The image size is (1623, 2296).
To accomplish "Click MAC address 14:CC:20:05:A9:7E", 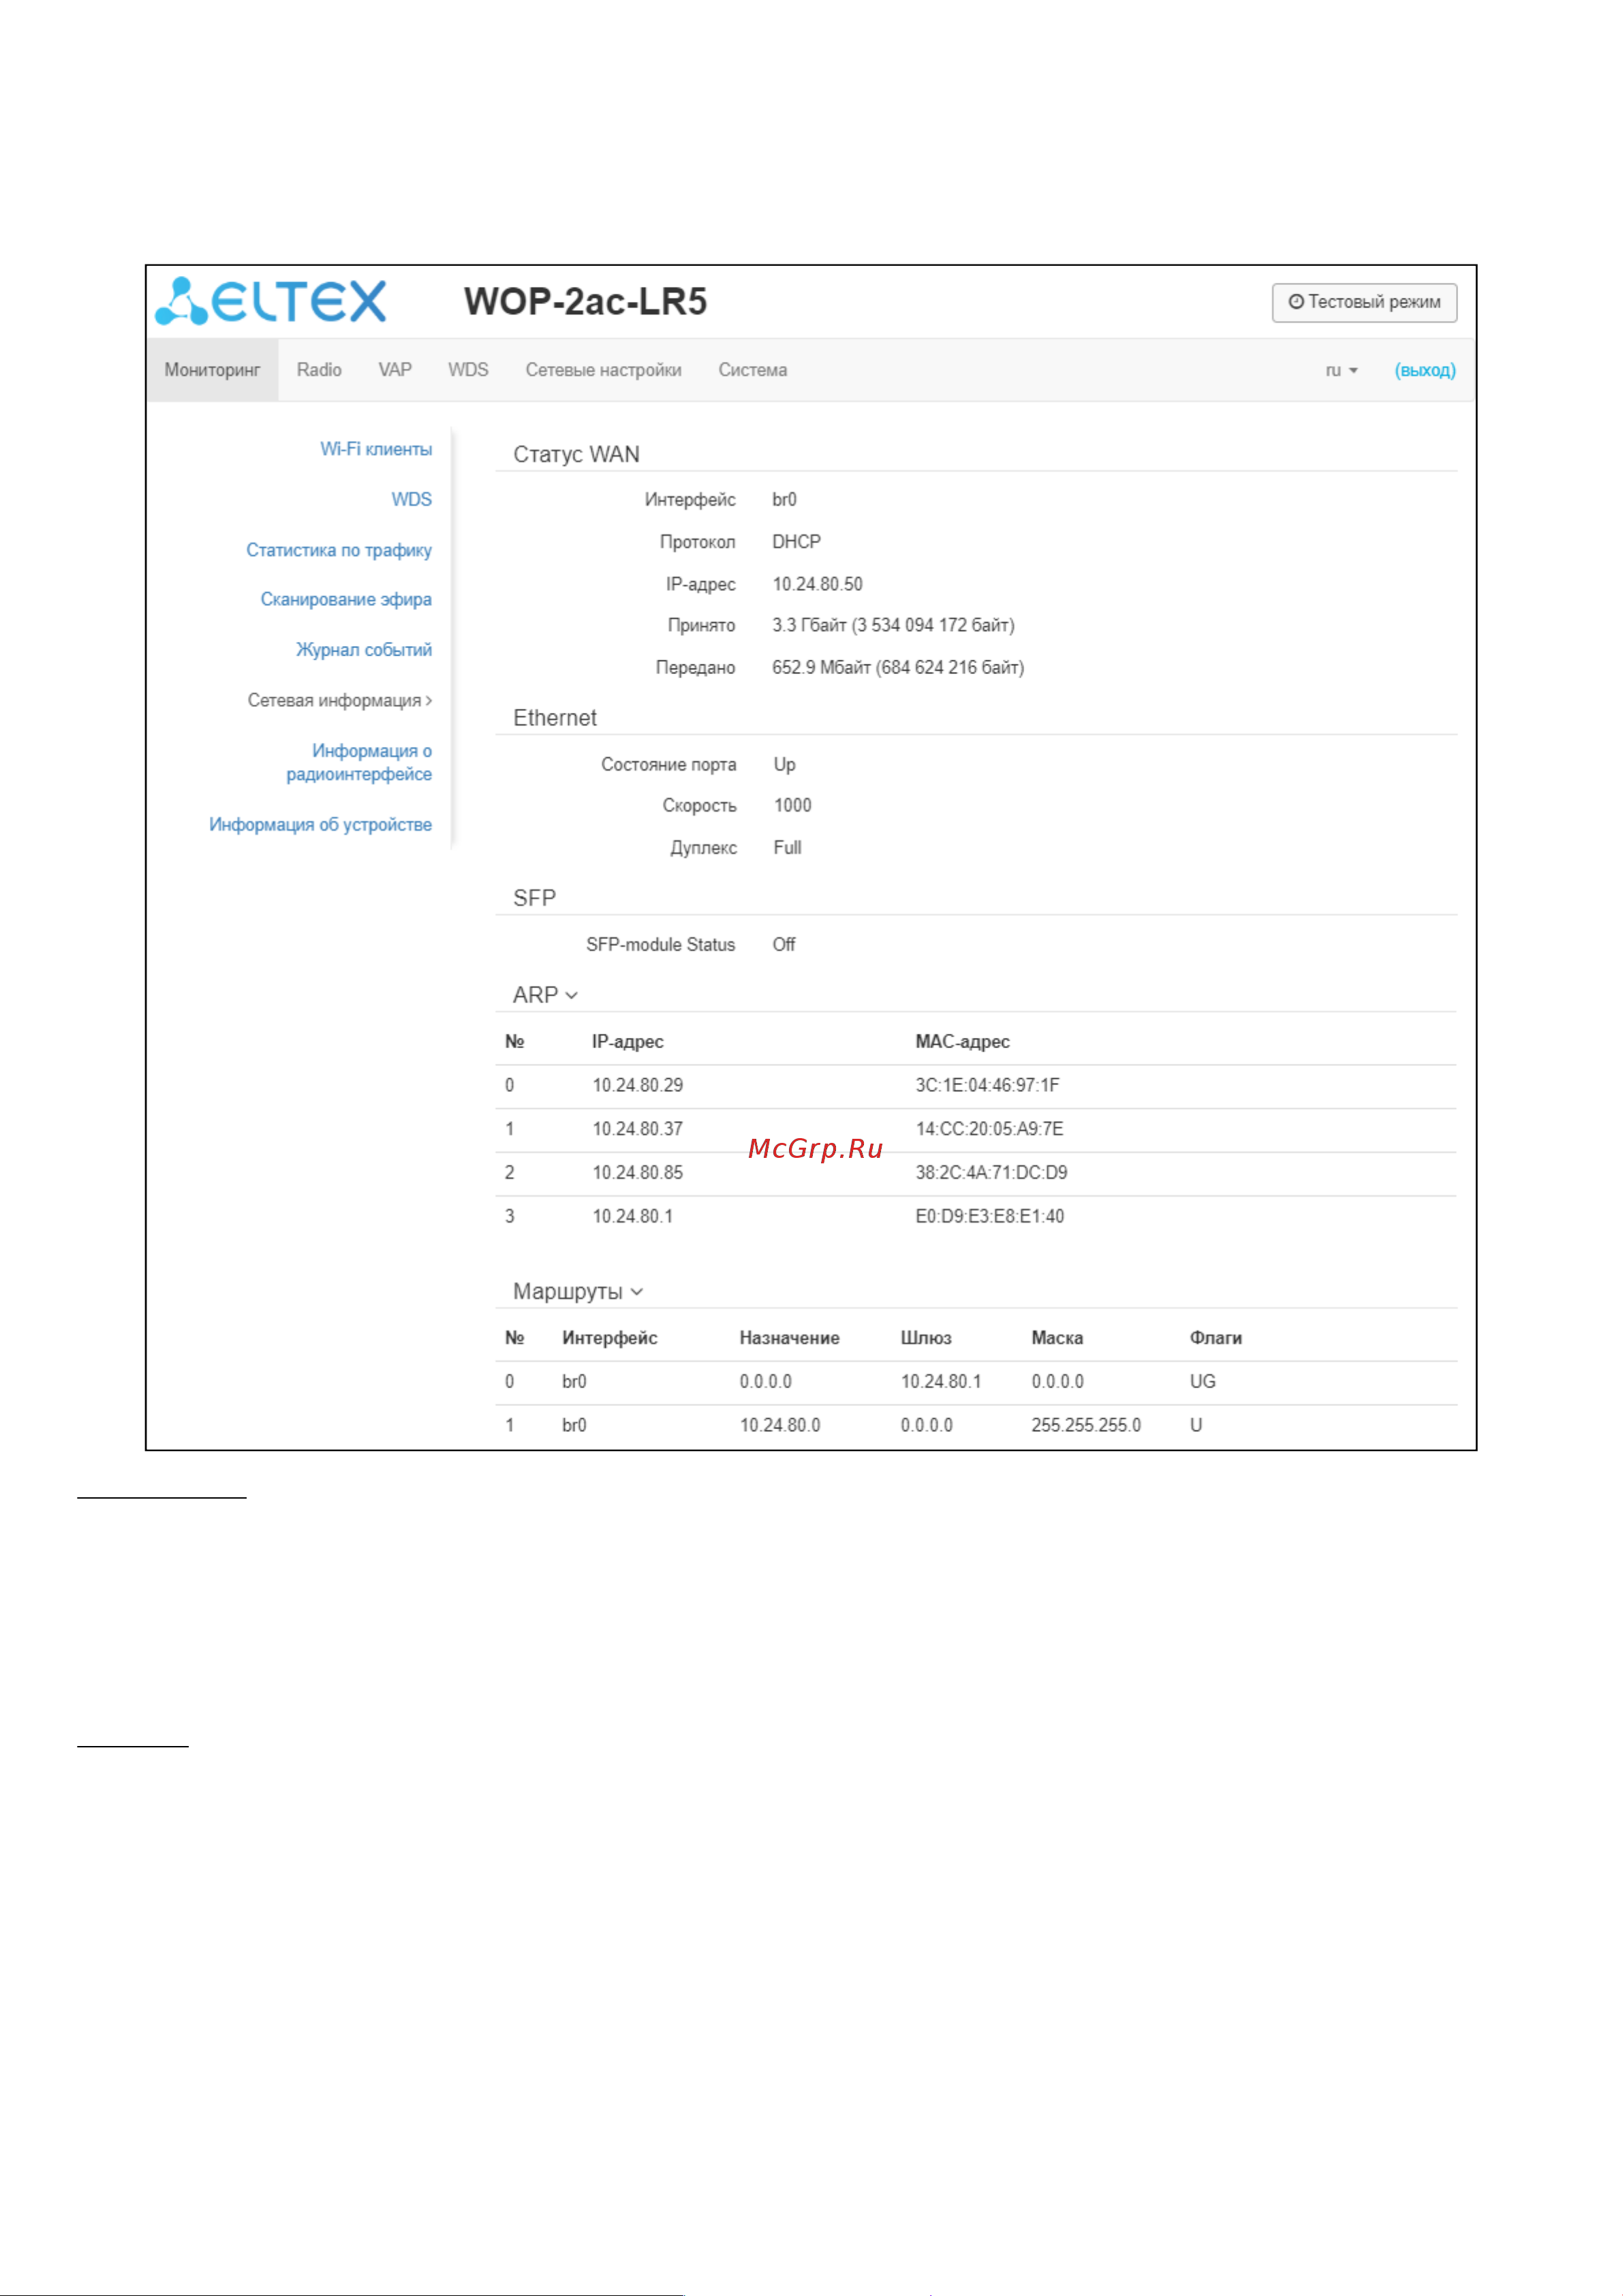I will tap(990, 1129).
